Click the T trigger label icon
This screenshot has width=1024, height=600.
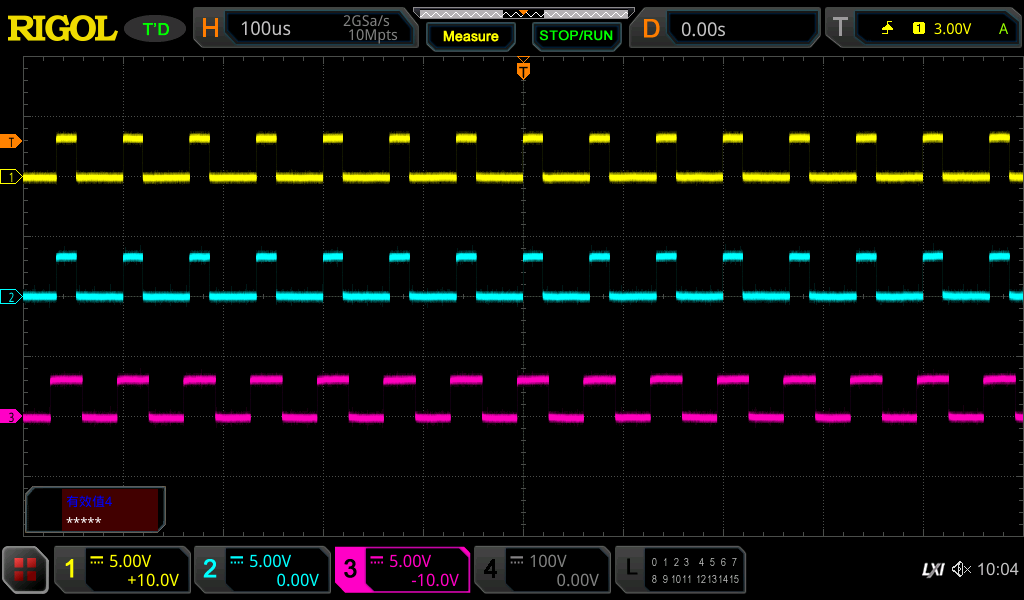(840, 28)
